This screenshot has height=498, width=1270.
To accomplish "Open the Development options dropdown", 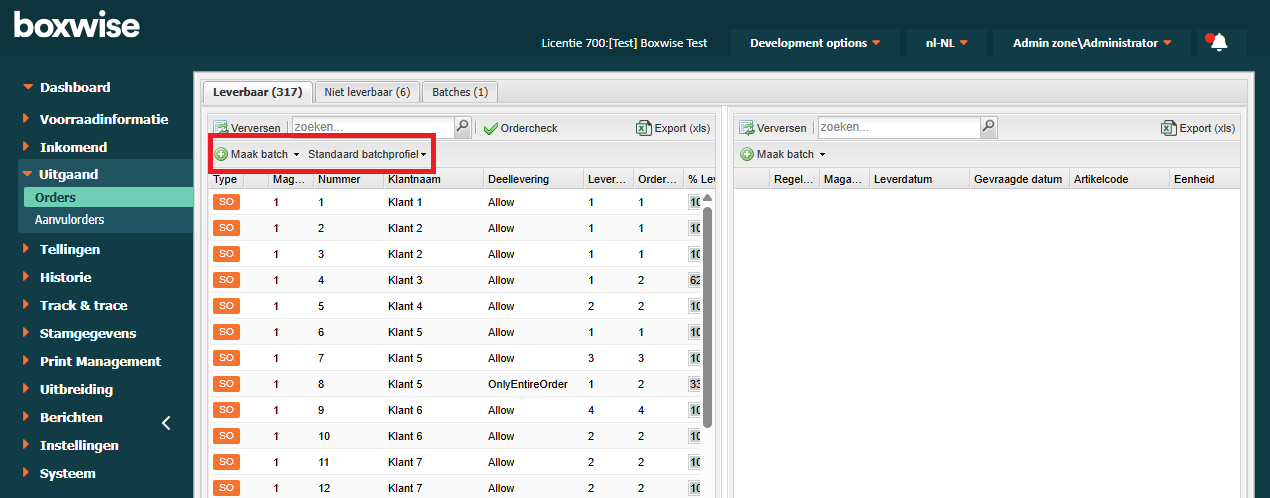I will (x=815, y=43).
